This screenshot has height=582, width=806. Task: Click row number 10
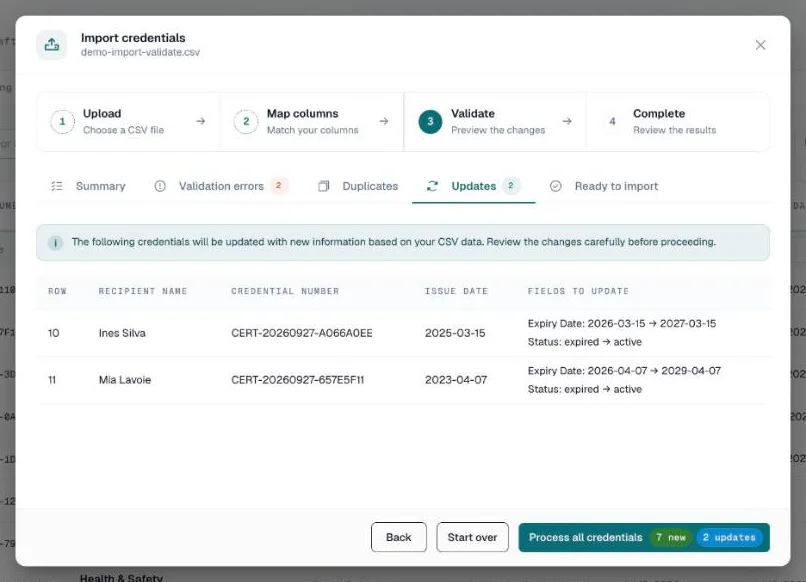pos(53,333)
